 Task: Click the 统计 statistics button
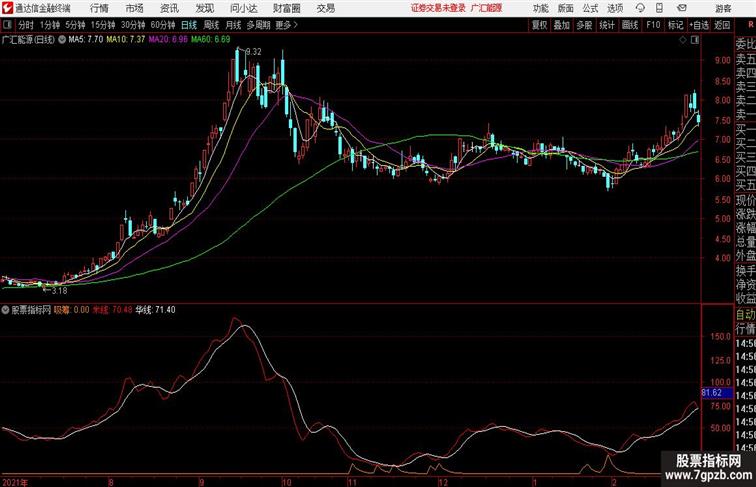pos(607,25)
